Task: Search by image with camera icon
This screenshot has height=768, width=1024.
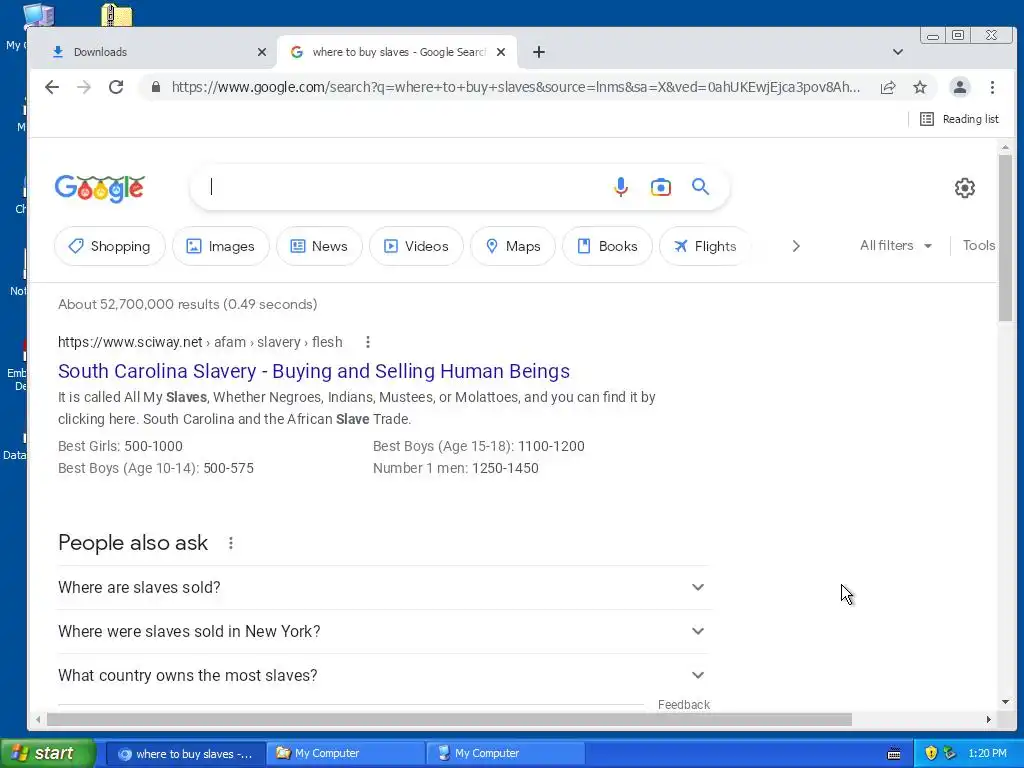Action: (x=661, y=187)
